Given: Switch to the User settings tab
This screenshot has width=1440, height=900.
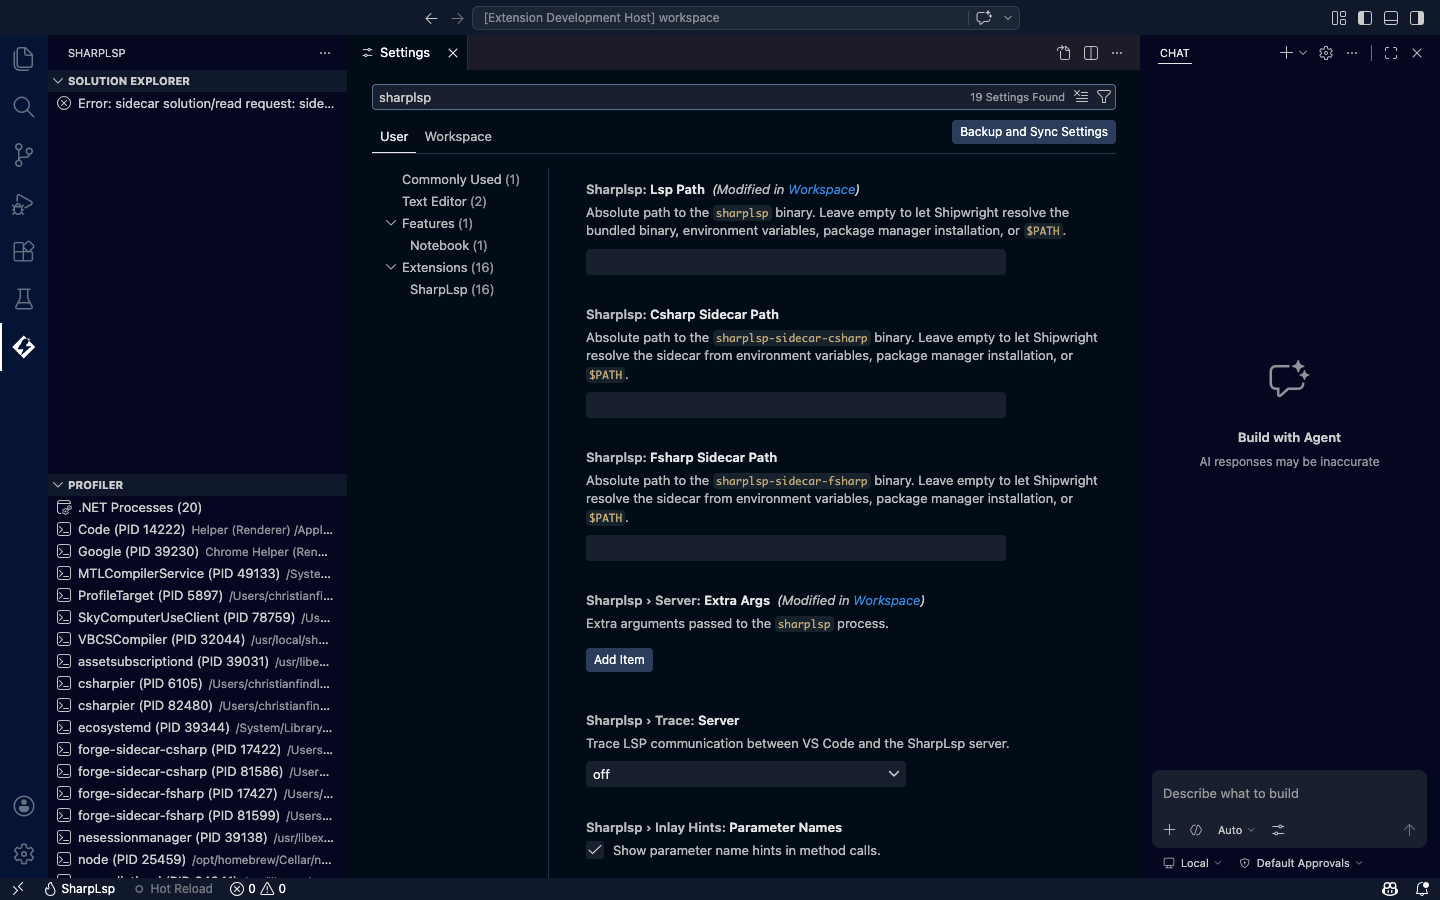Looking at the screenshot, I should 394,137.
